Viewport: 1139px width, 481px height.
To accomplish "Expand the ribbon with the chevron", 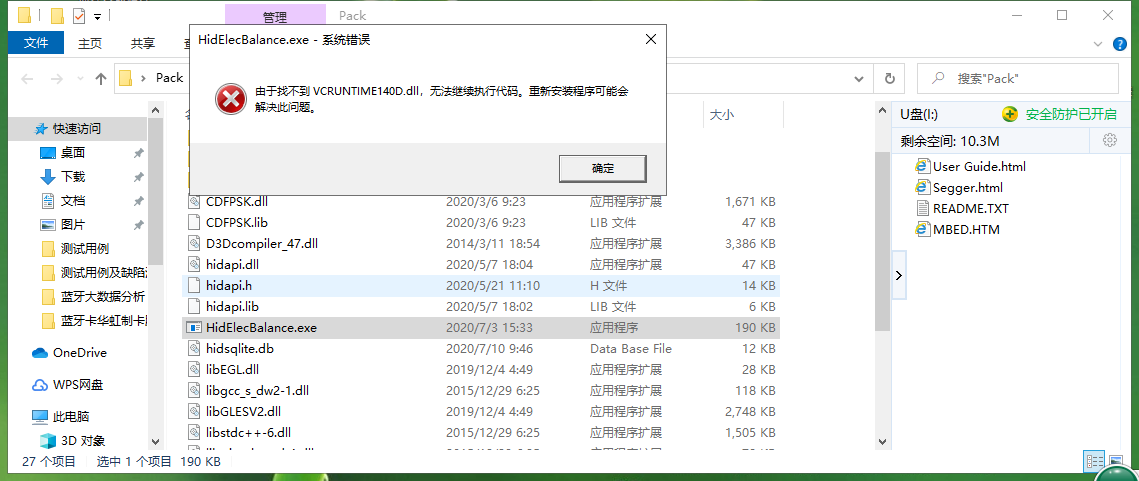I will (x=1098, y=44).
